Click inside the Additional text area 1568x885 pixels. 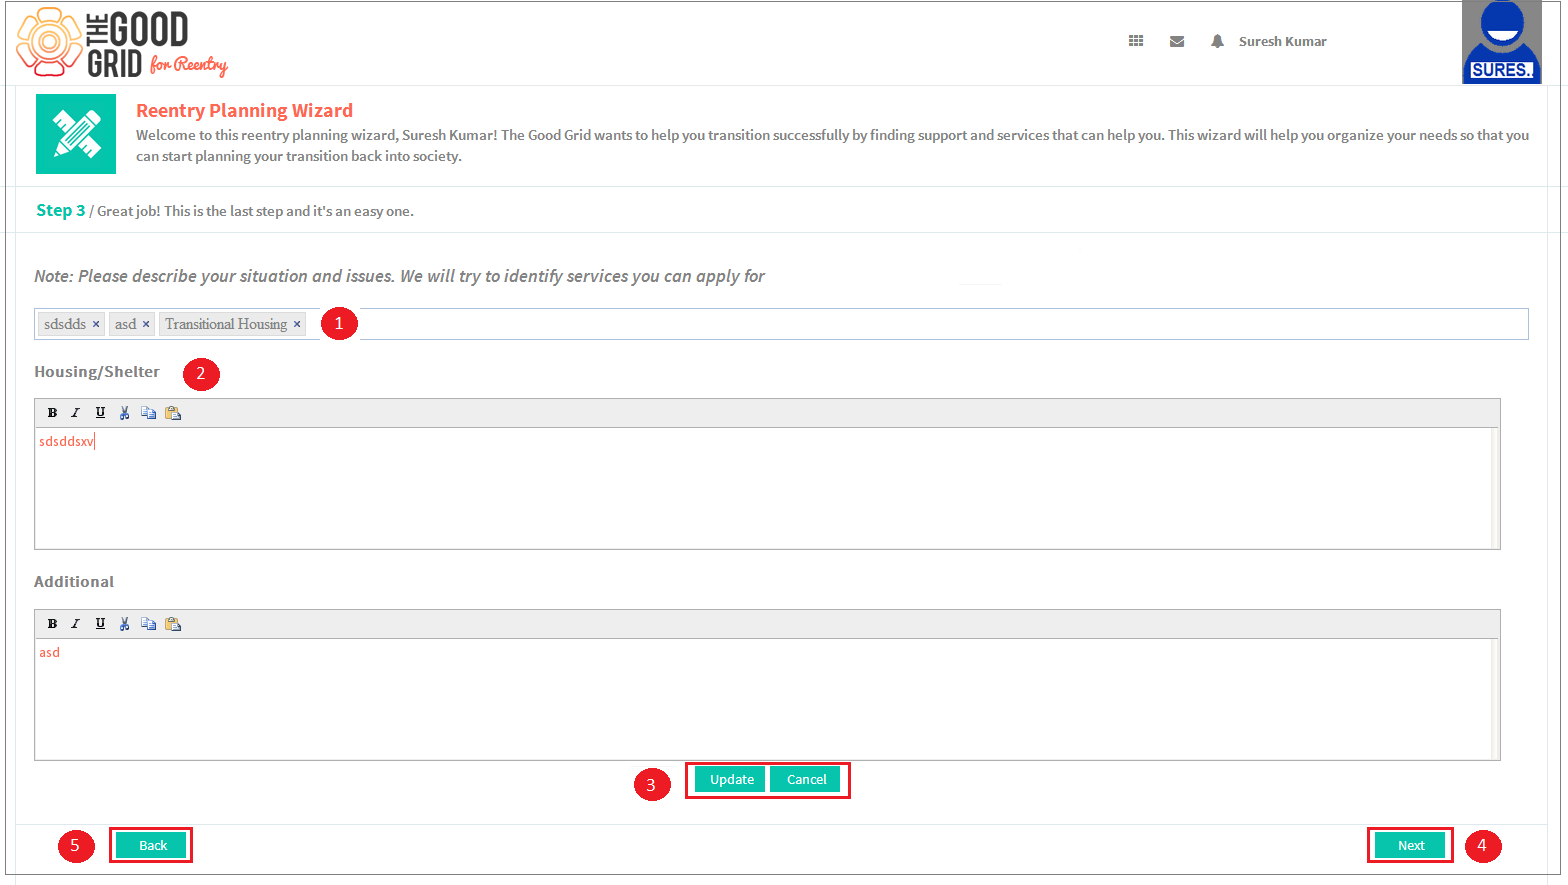763,699
